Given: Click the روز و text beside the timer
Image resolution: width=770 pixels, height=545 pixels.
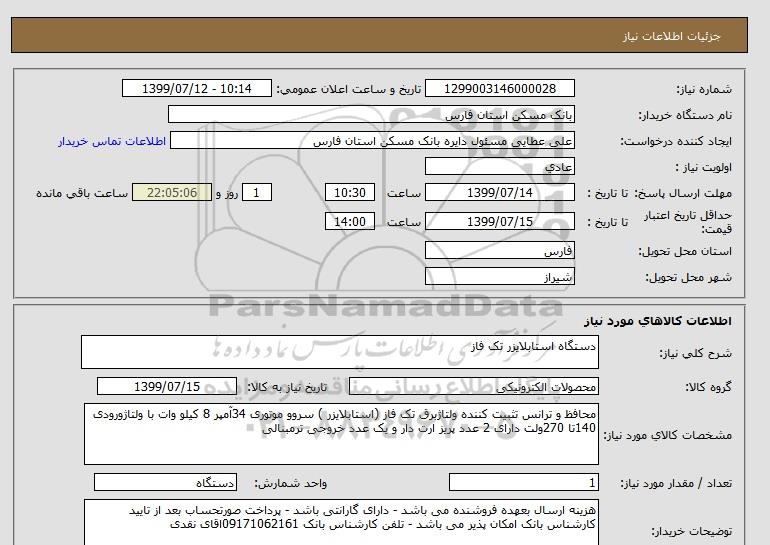Looking at the screenshot, I should (227, 193).
